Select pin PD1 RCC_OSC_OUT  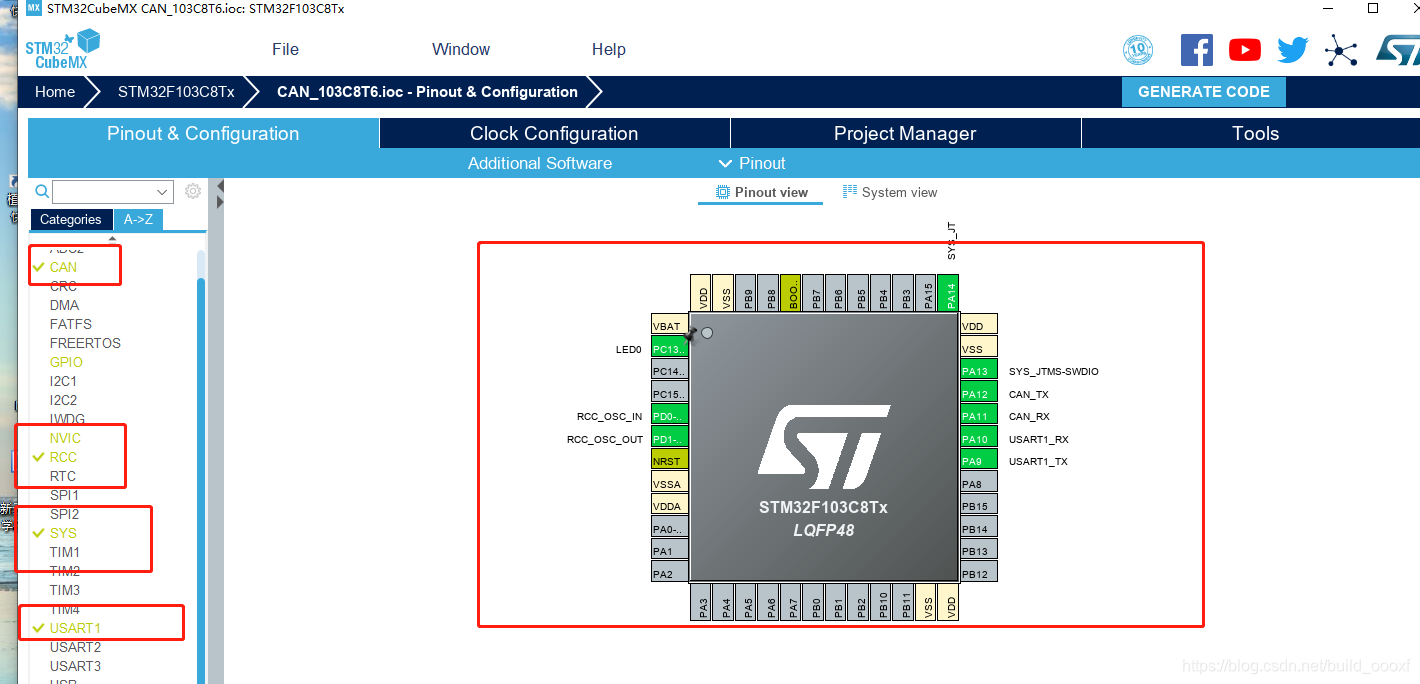pyautogui.click(x=669, y=439)
